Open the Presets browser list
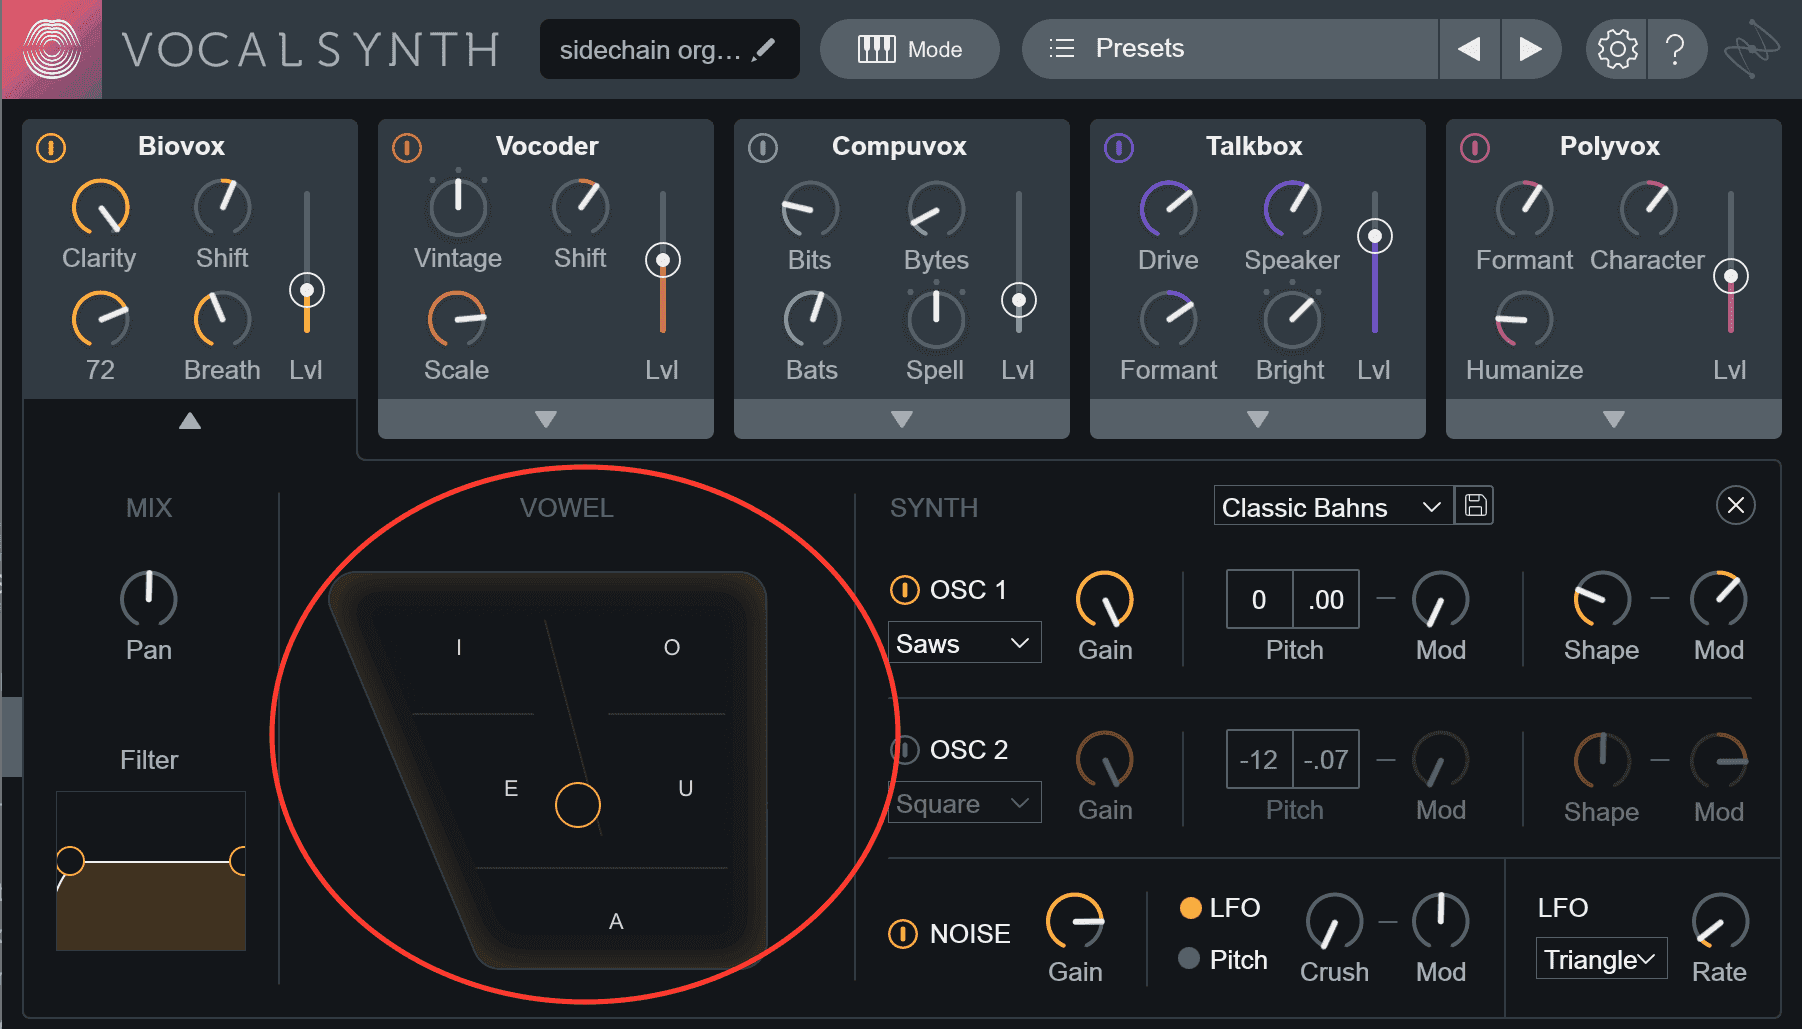1802x1029 pixels. (x=1230, y=49)
